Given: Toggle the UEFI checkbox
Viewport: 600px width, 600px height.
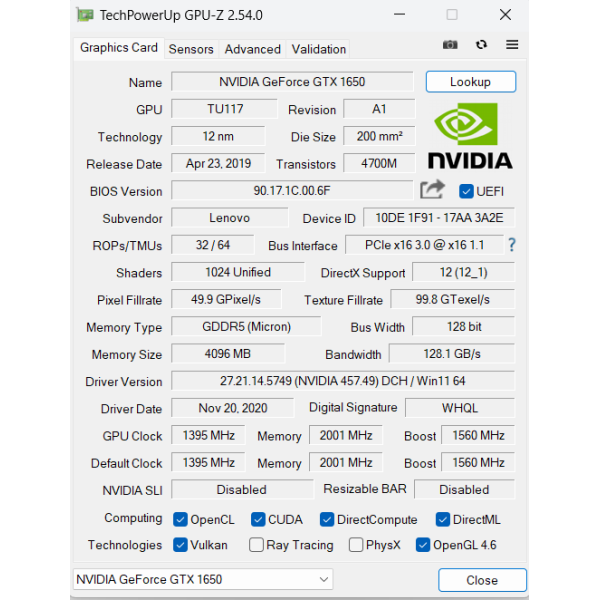Looking at the screenshot, I should pyautogui.click(x=466, y=191).
